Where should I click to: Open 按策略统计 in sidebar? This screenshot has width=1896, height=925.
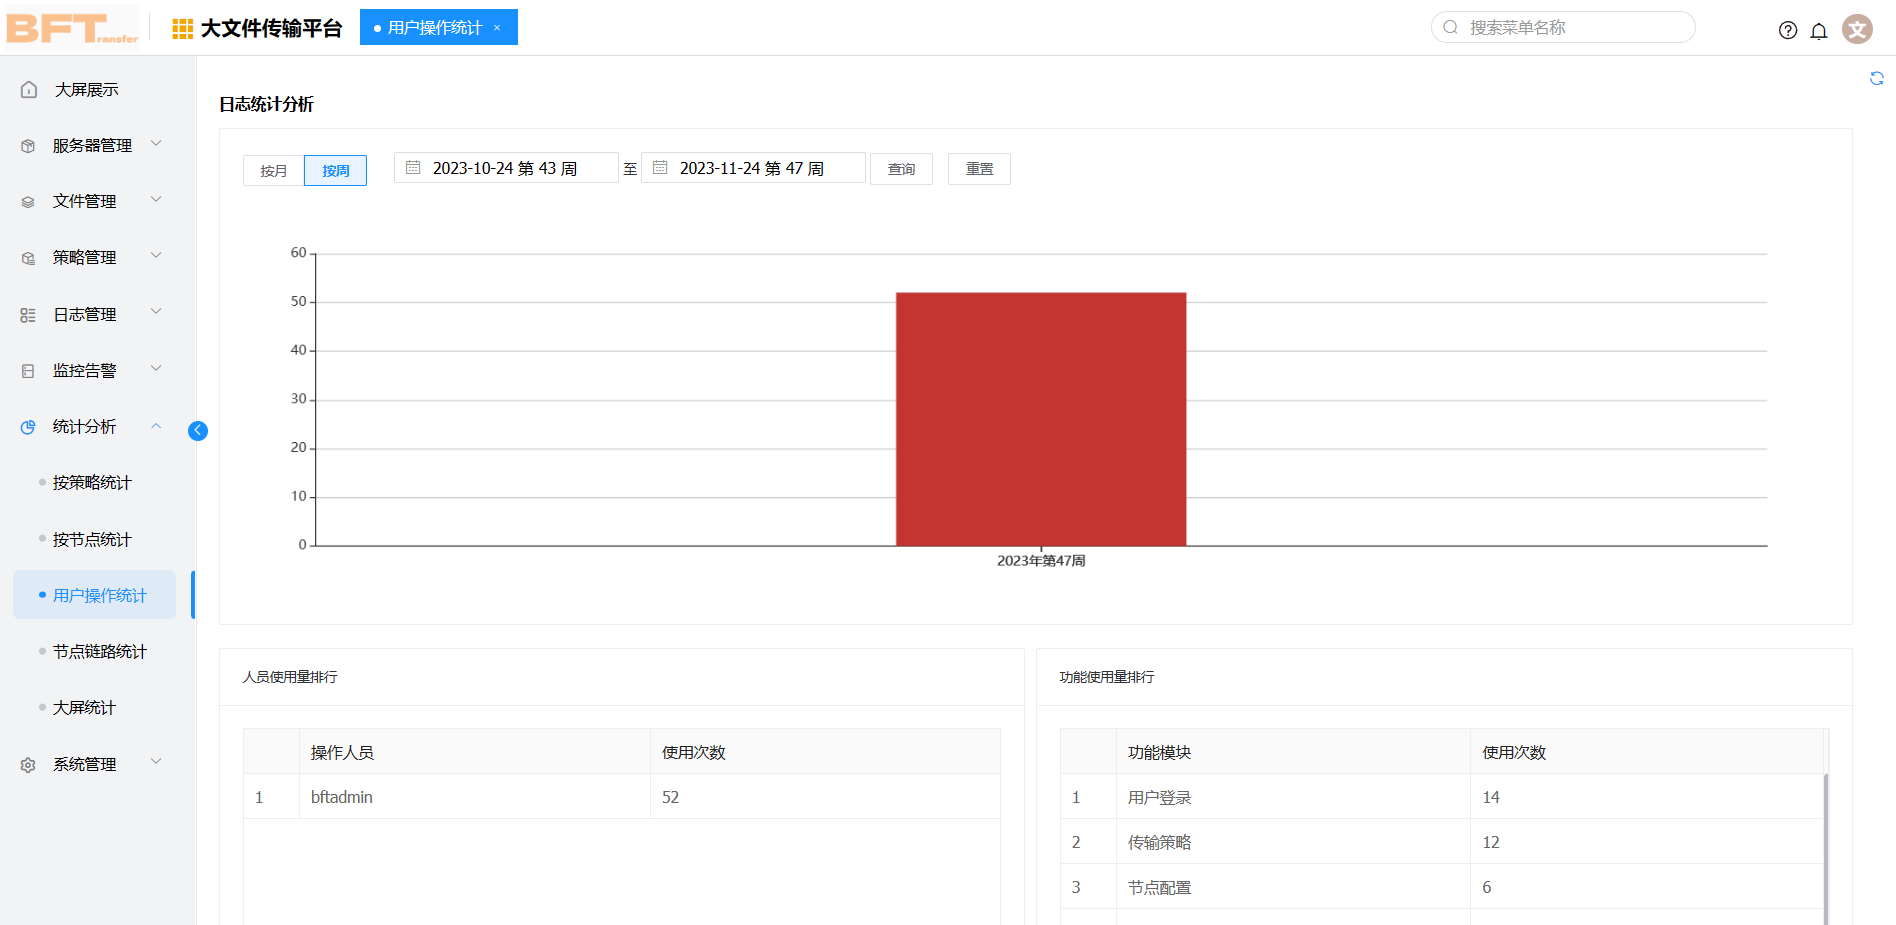(92, 483)
